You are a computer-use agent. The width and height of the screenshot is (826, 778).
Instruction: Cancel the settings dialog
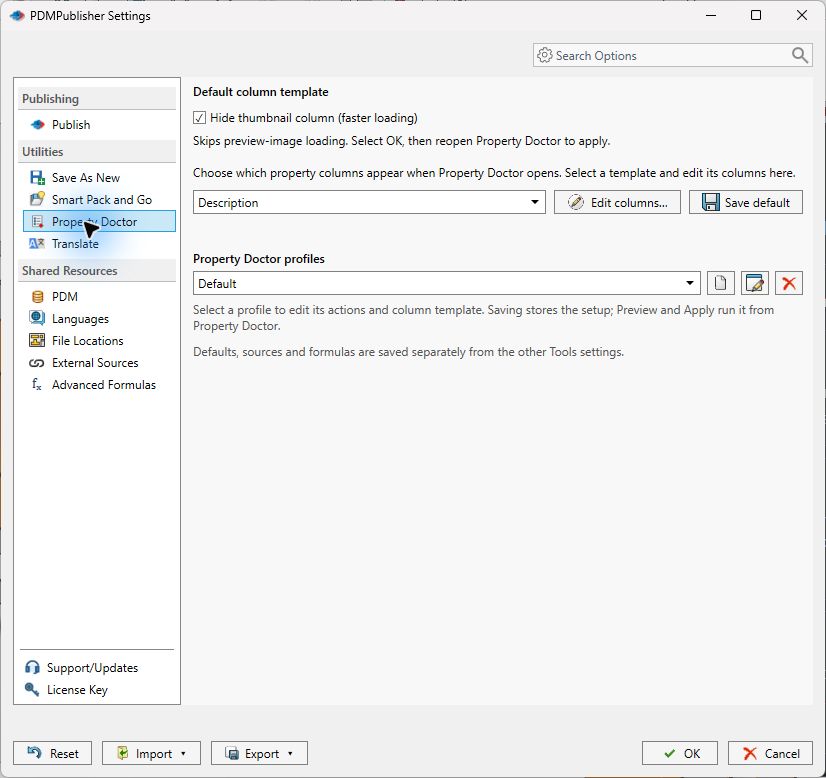[770, 753]
